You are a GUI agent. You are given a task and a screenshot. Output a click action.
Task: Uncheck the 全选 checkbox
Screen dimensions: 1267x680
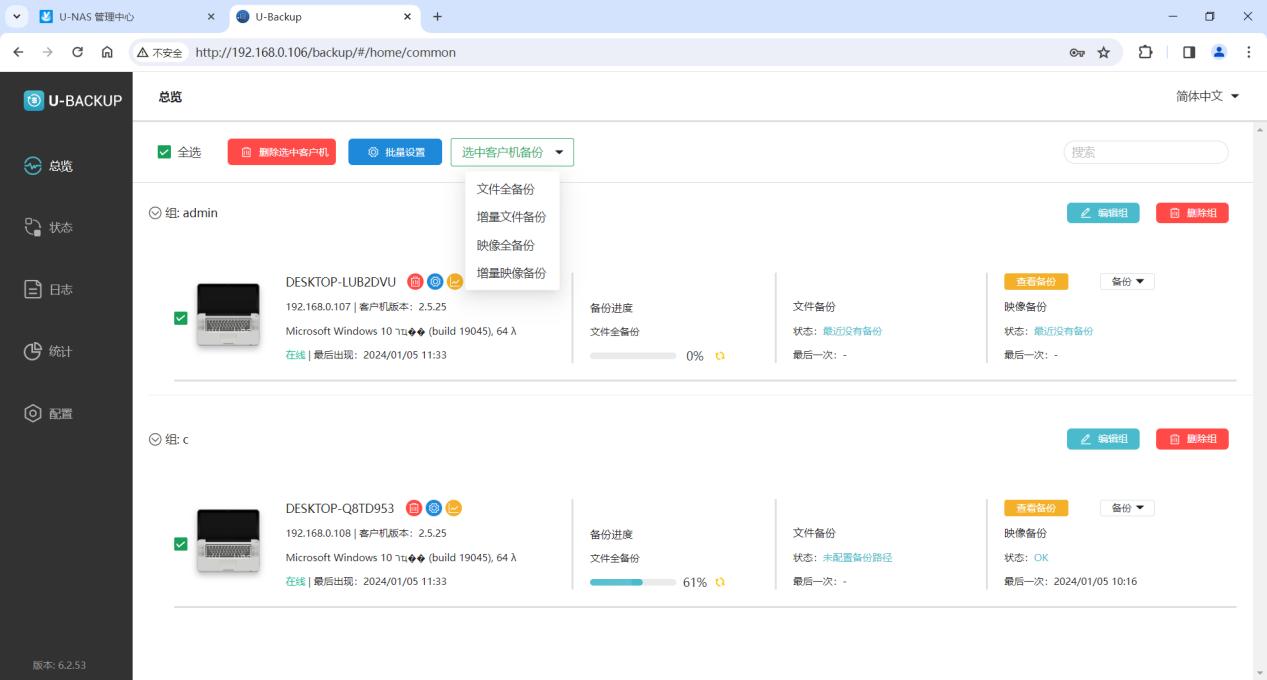pos(164,152)
